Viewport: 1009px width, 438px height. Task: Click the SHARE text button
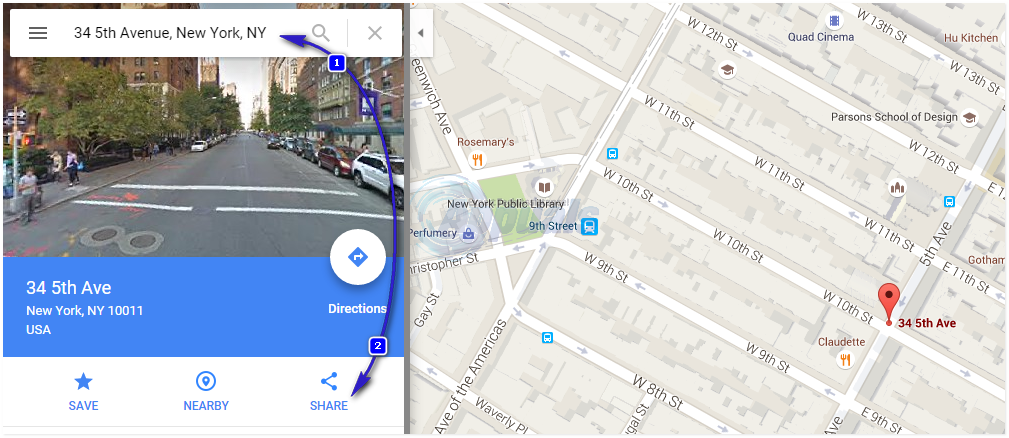tap(329, 406)
